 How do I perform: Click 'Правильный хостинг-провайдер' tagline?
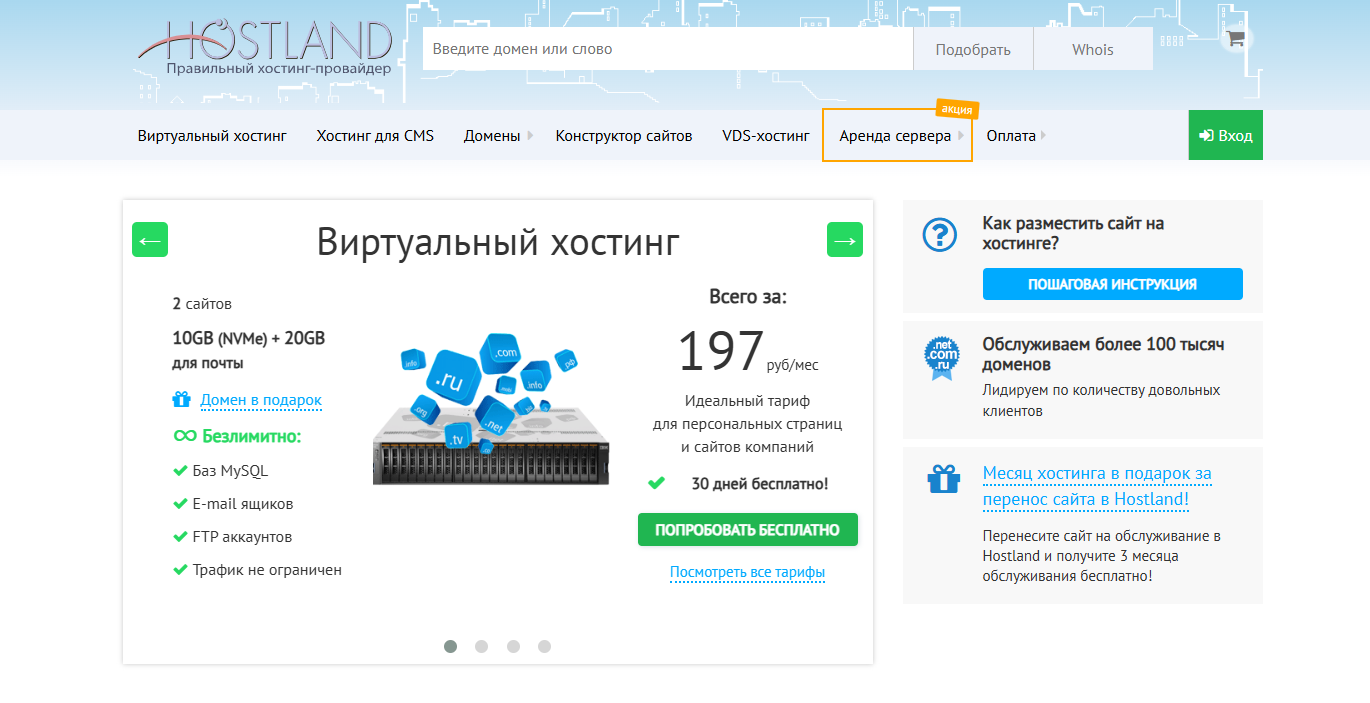(279, 69)
